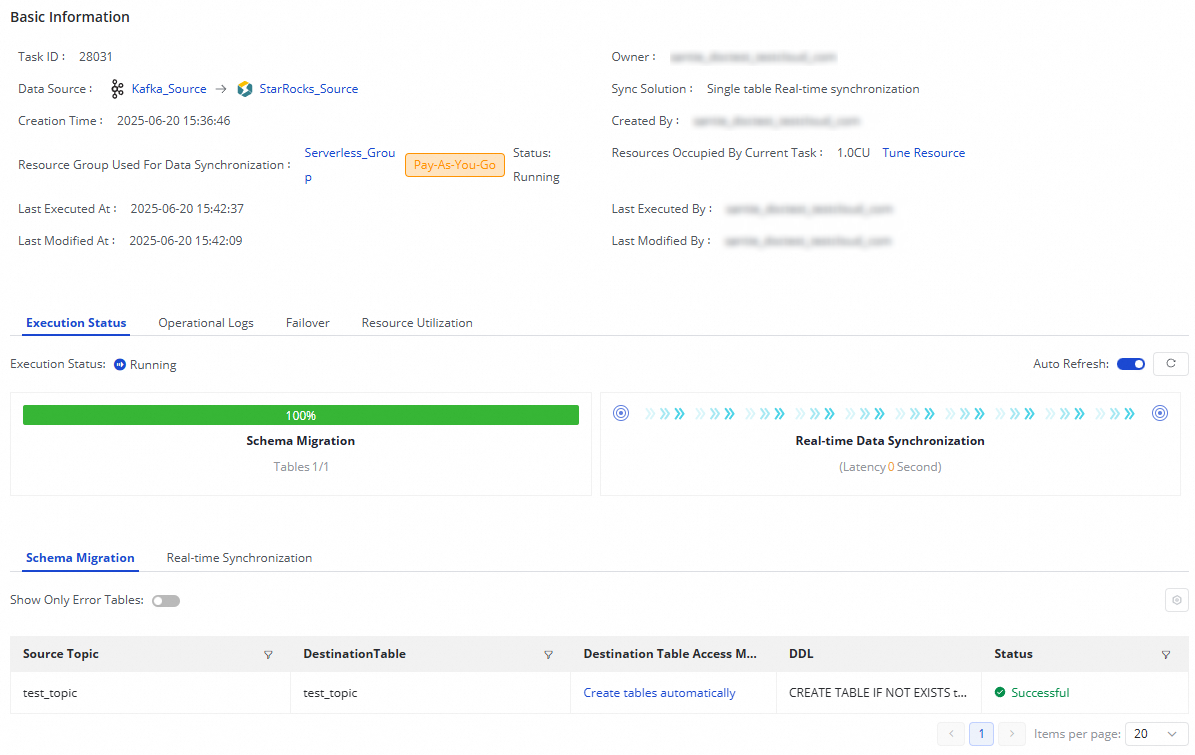Enable Show Only Error Tables toggle
This screenshot has width=1195, height=755.
[165, 601]
